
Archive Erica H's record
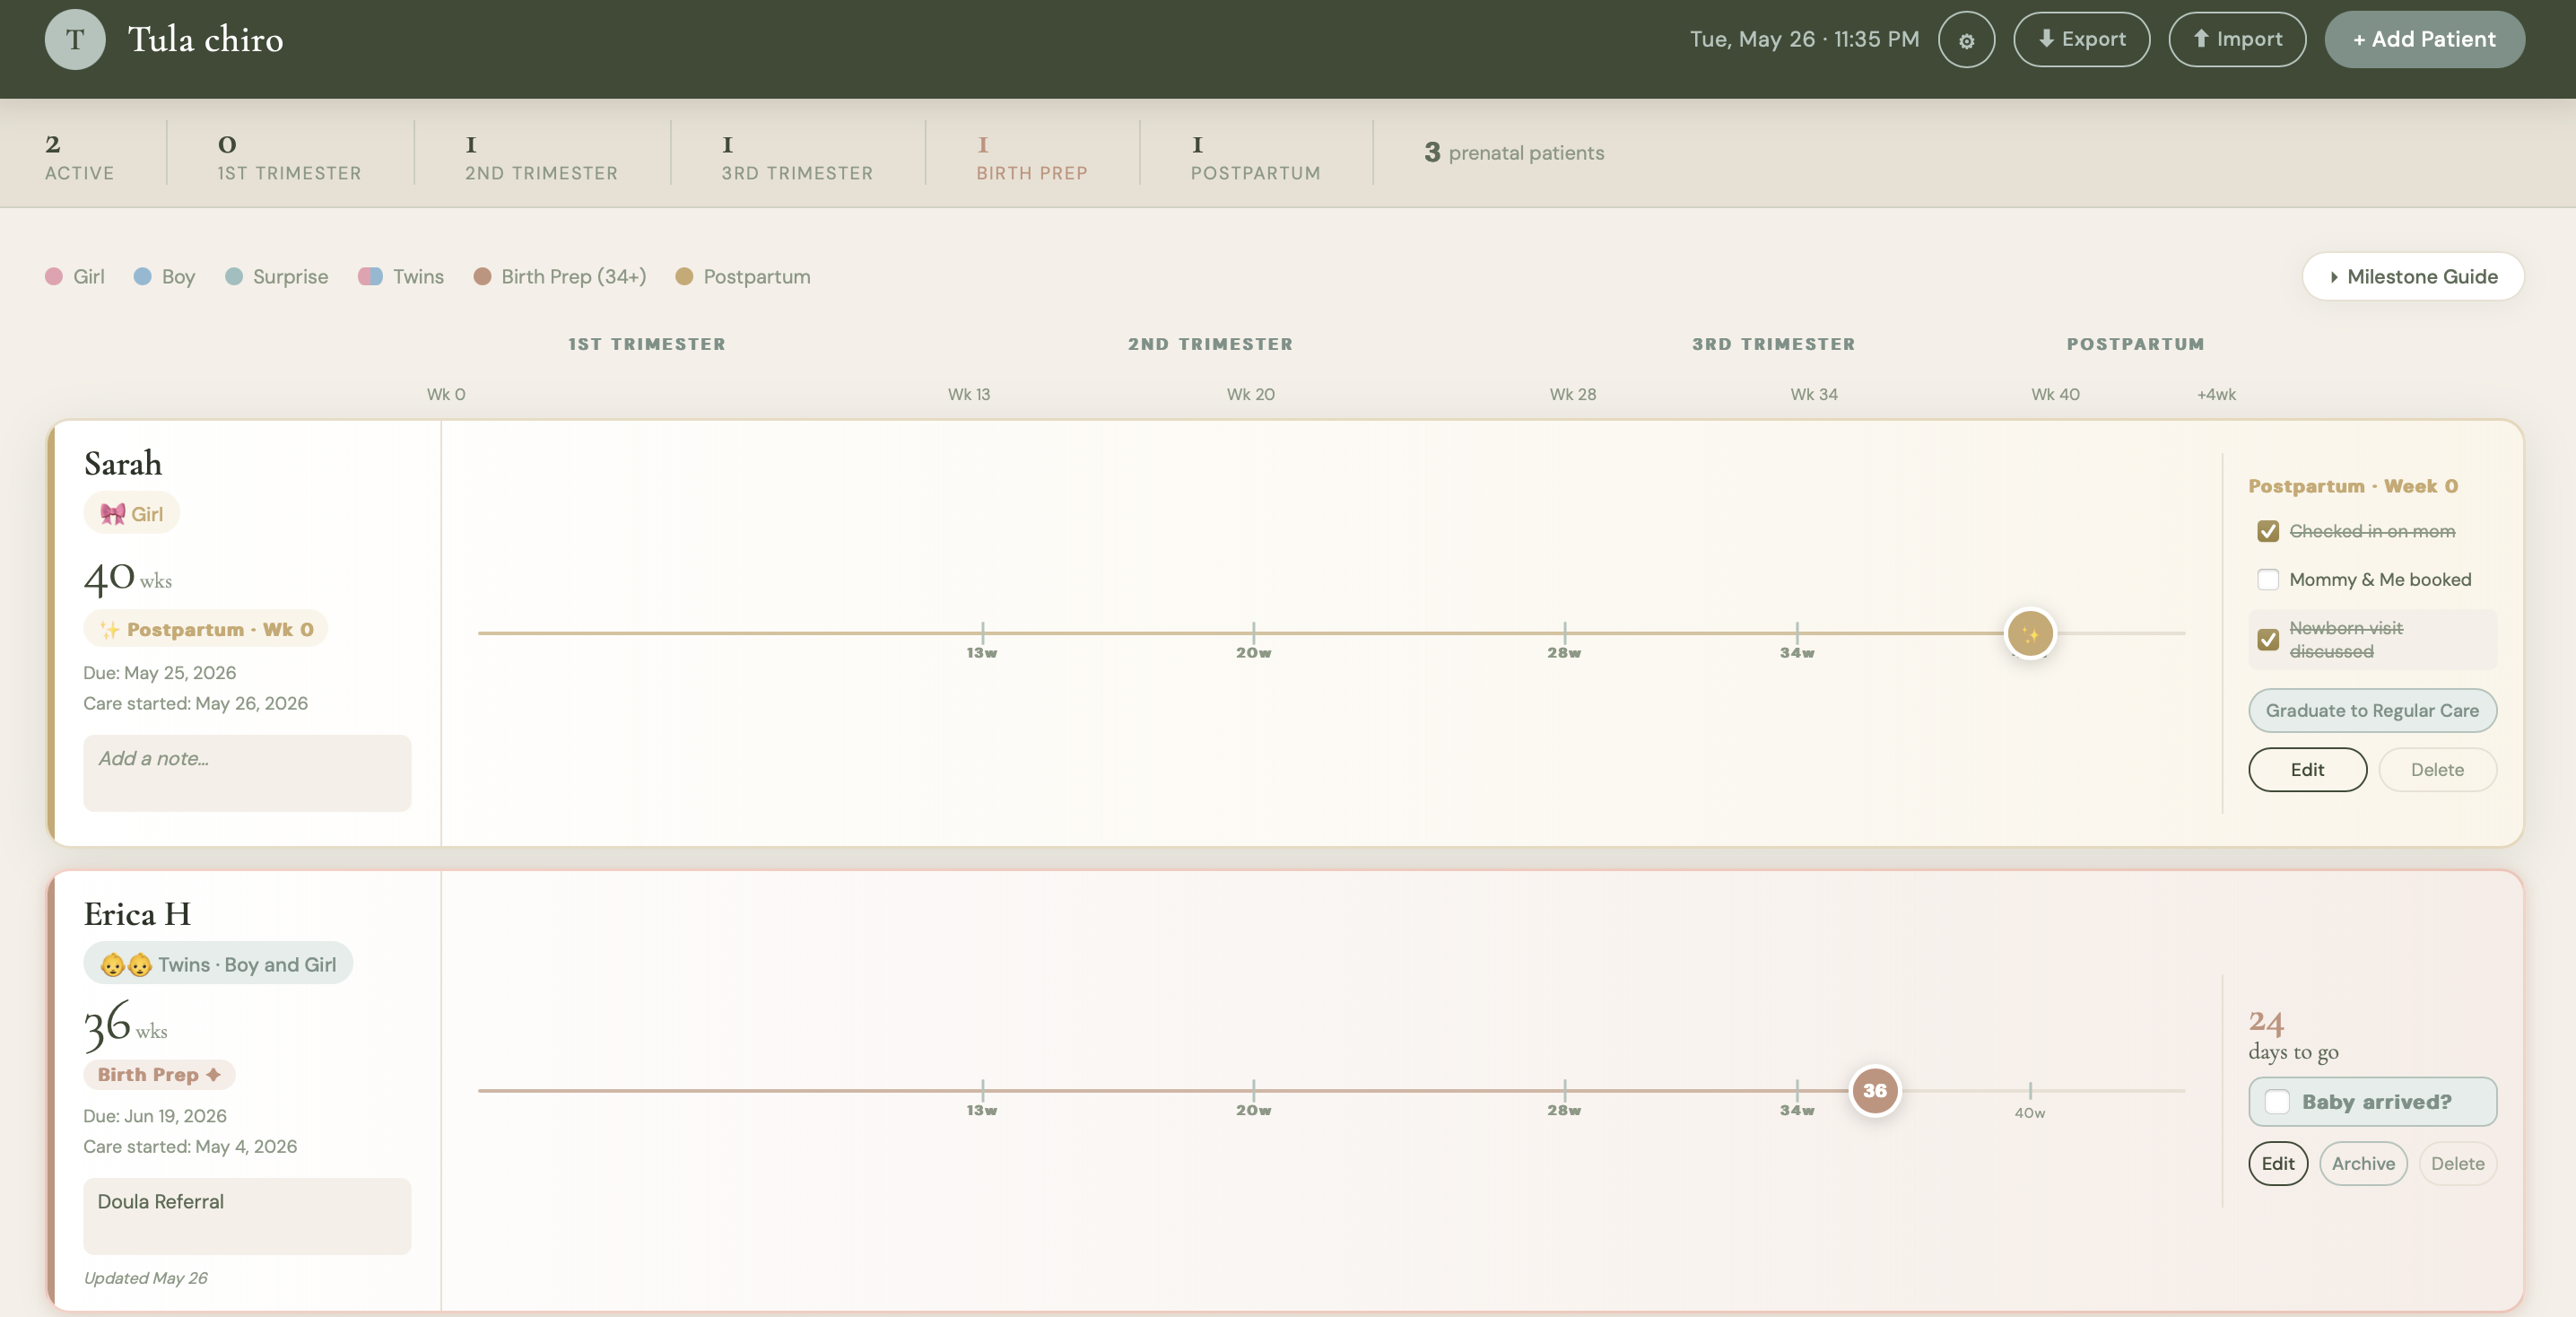tap(2363, 1164)
